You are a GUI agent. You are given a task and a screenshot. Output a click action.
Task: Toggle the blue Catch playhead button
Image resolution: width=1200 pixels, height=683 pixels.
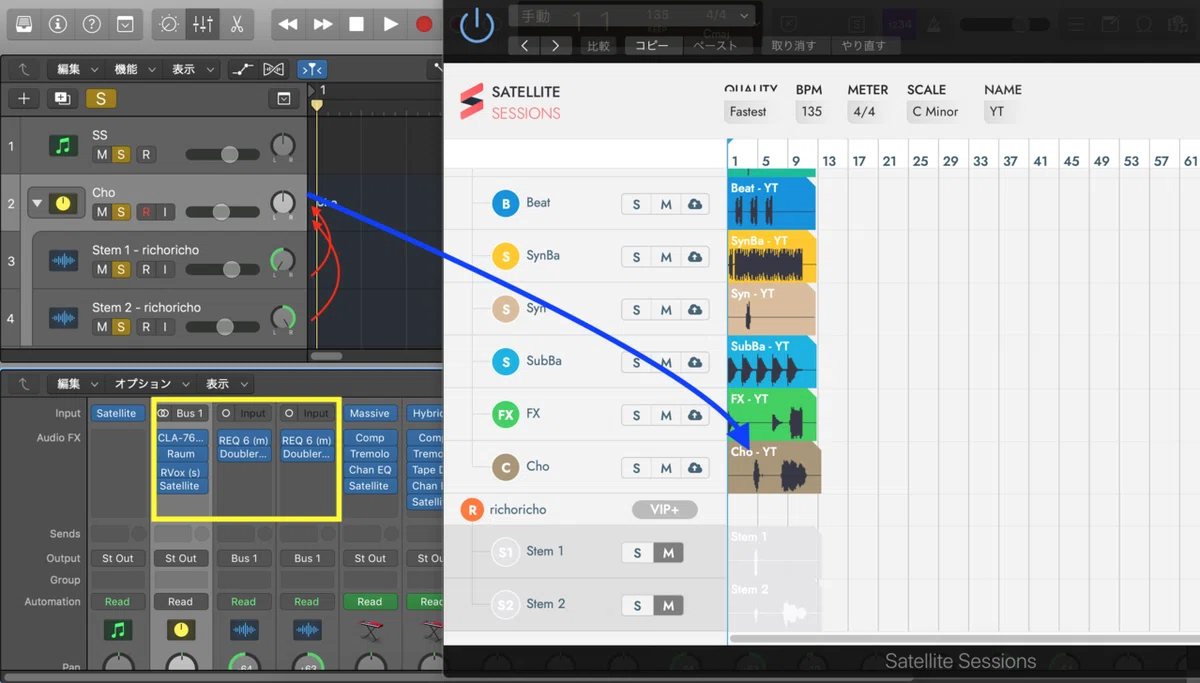pos(312,69)
